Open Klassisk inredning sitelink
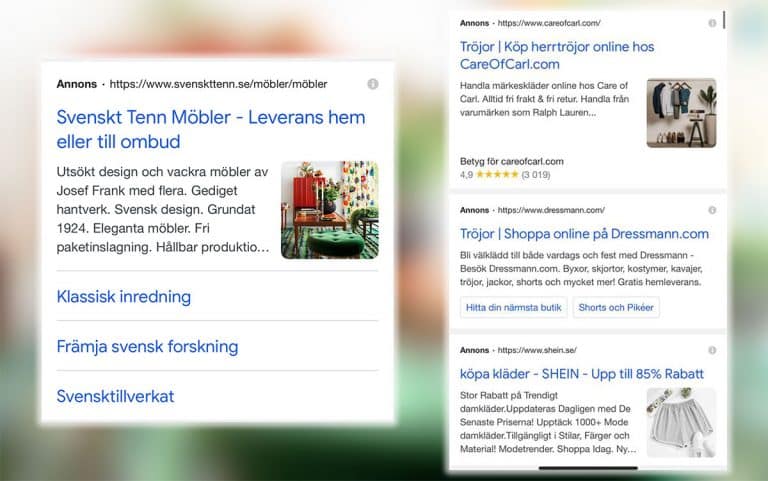 click(x=124, y=296)
